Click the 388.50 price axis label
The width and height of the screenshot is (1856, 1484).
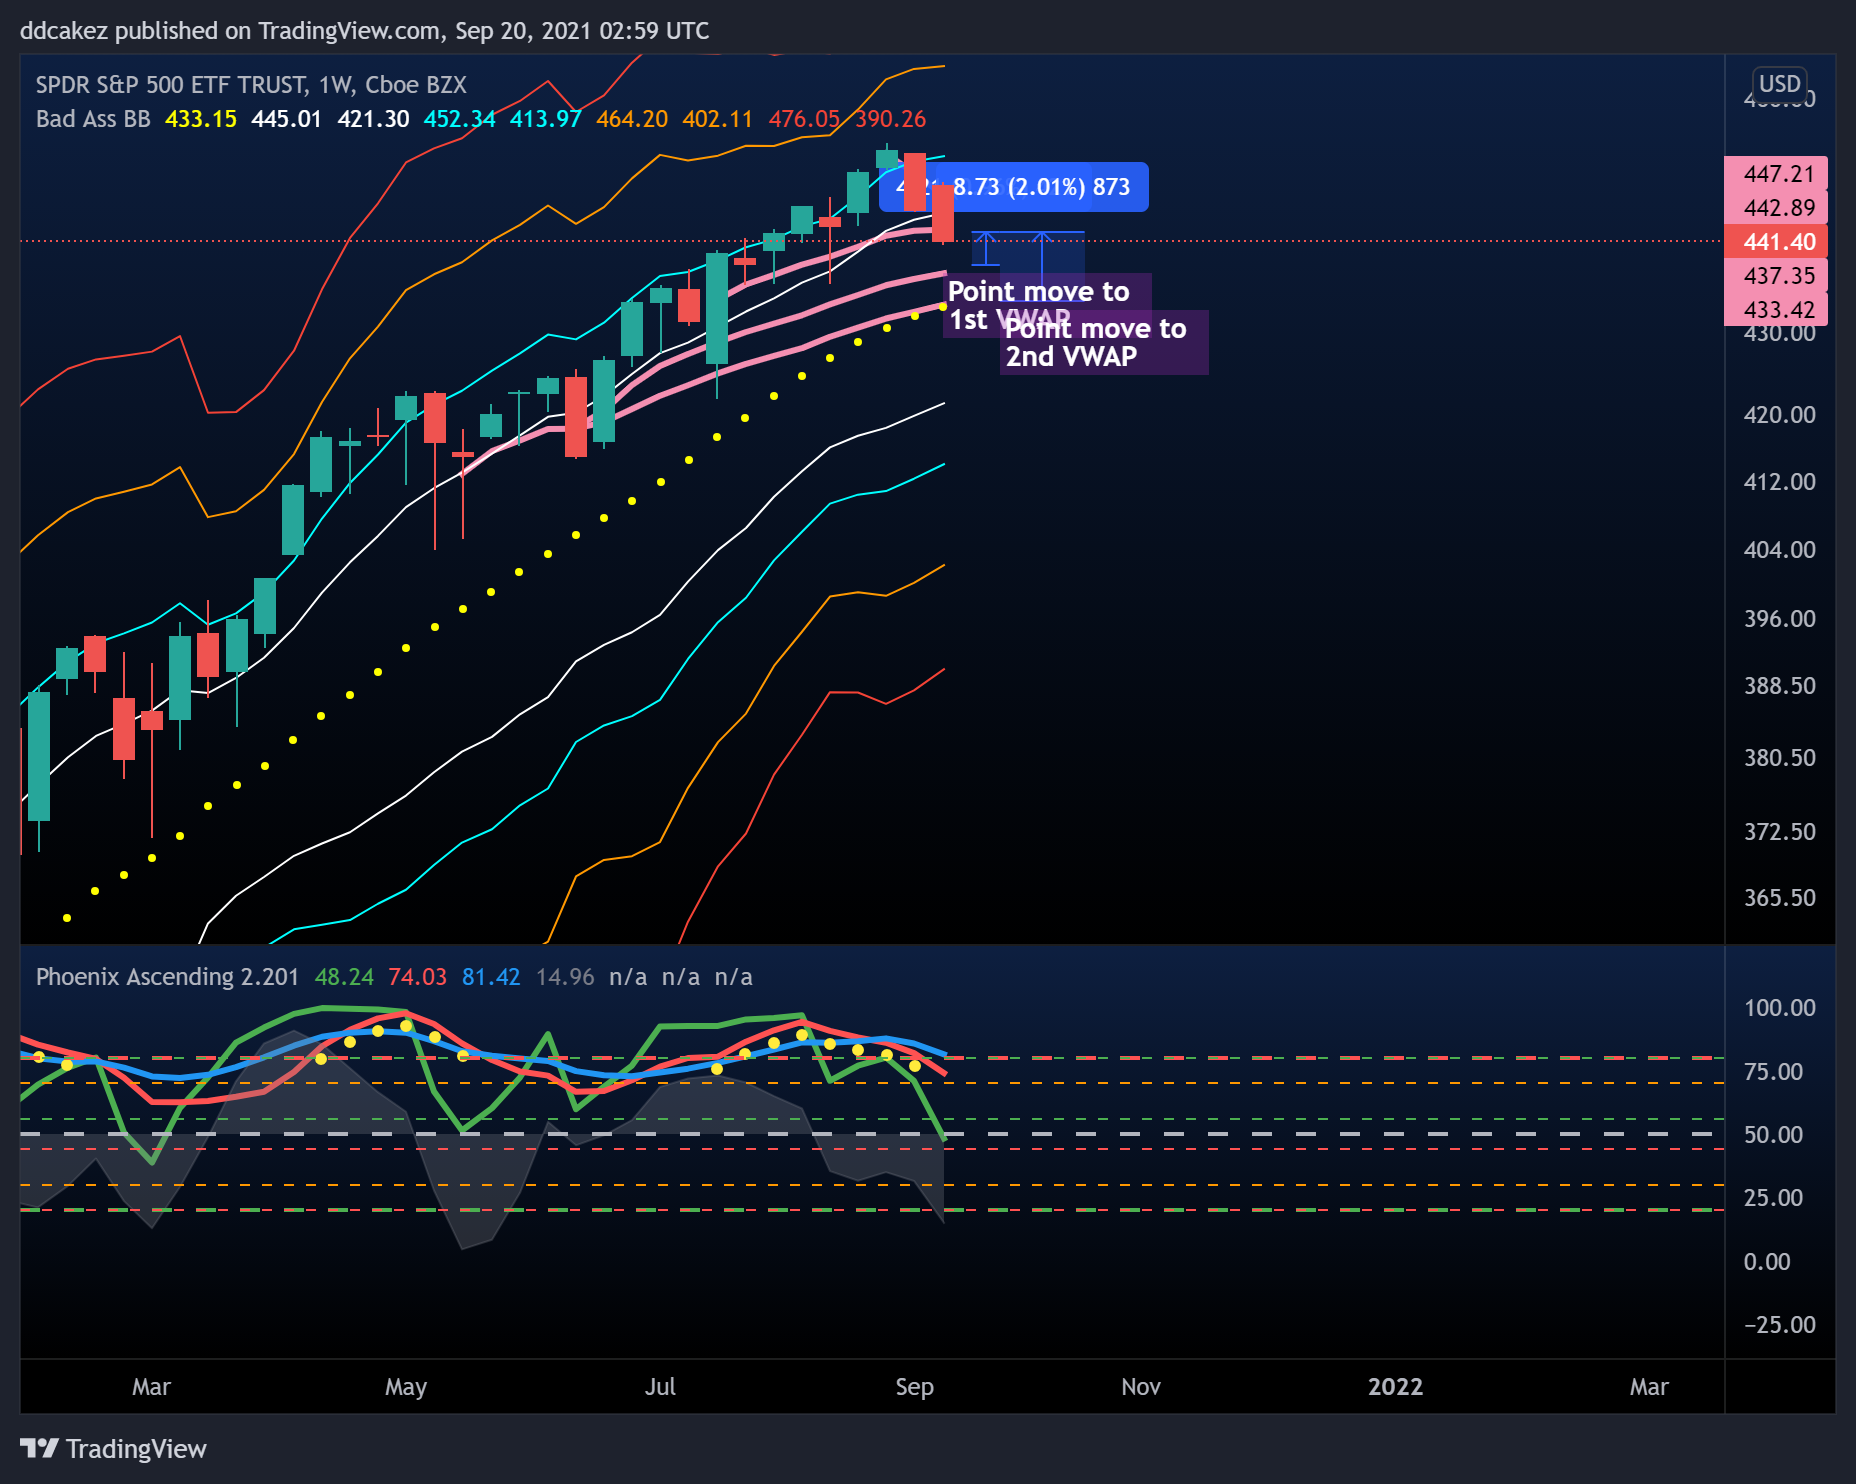(x=1780, y=686)
